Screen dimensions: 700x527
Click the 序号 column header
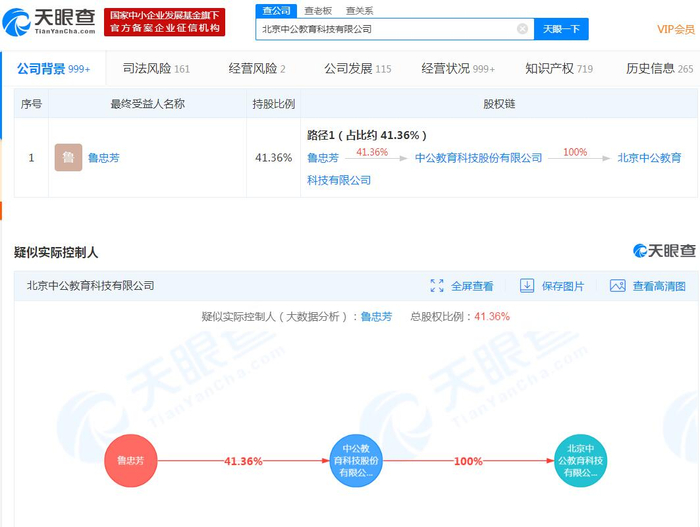[x=31, y=104]
